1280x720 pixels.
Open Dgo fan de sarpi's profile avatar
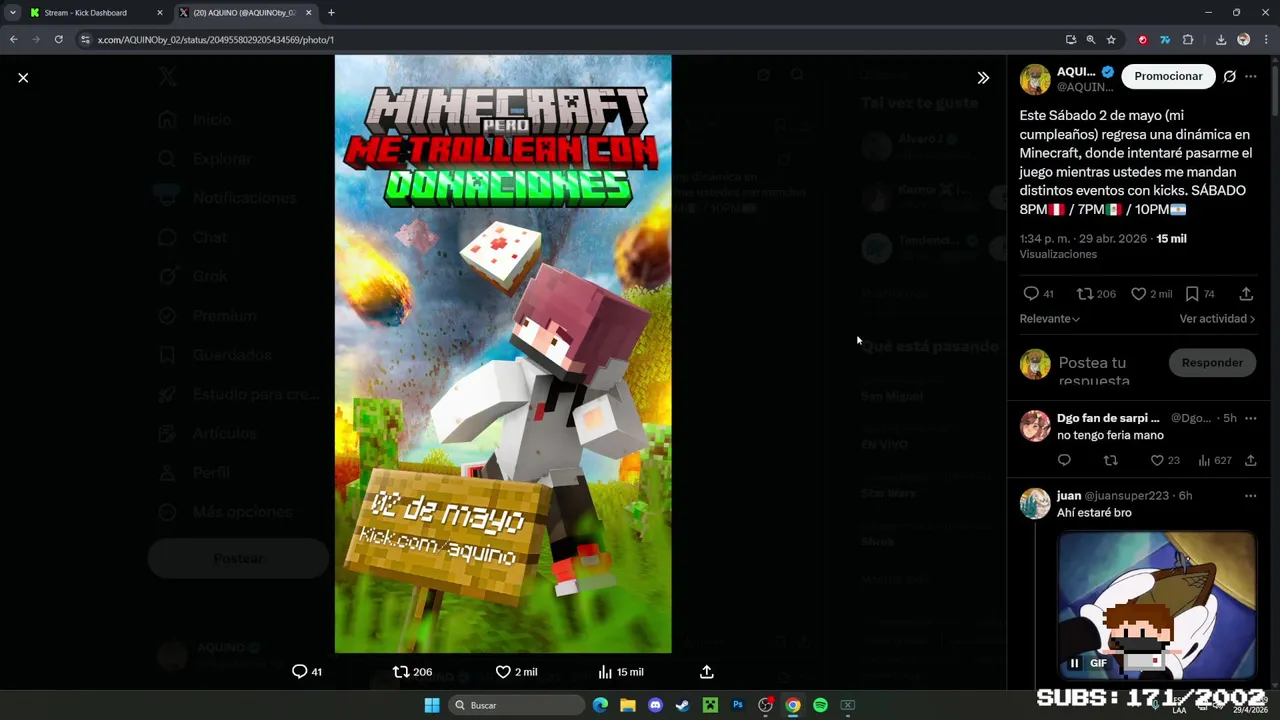point(1035,425)
